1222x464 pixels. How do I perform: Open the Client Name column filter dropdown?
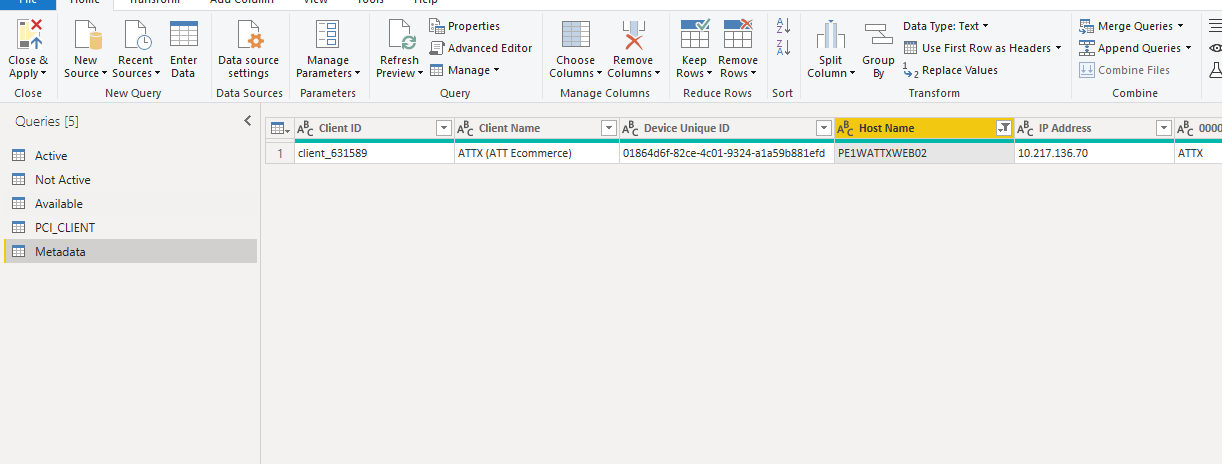pyautogui.click(x=608, y=128)
